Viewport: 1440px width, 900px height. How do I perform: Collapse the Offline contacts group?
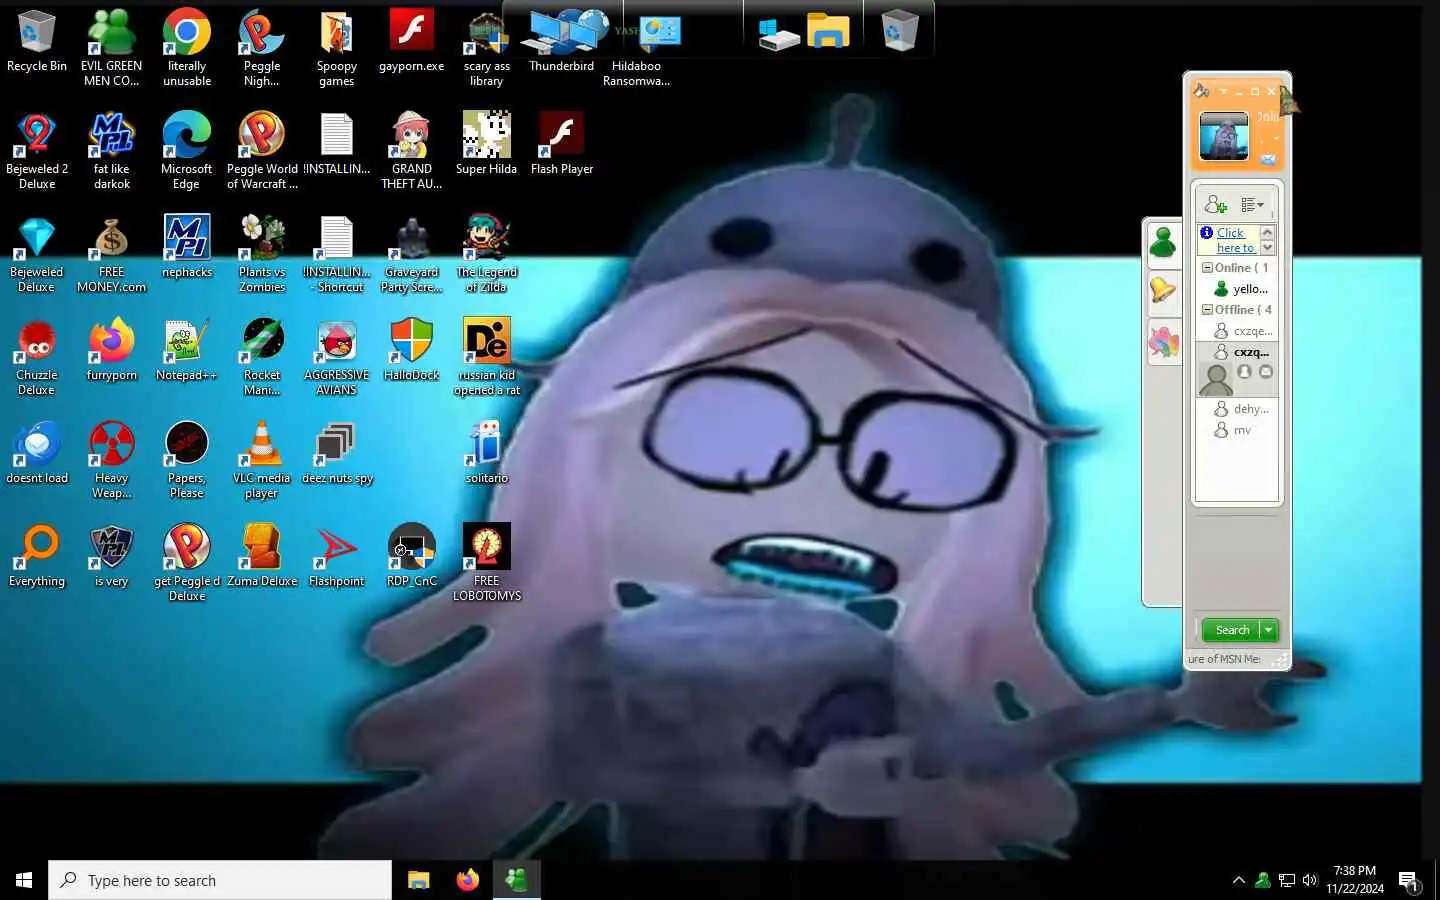[x=1207, y=310]
